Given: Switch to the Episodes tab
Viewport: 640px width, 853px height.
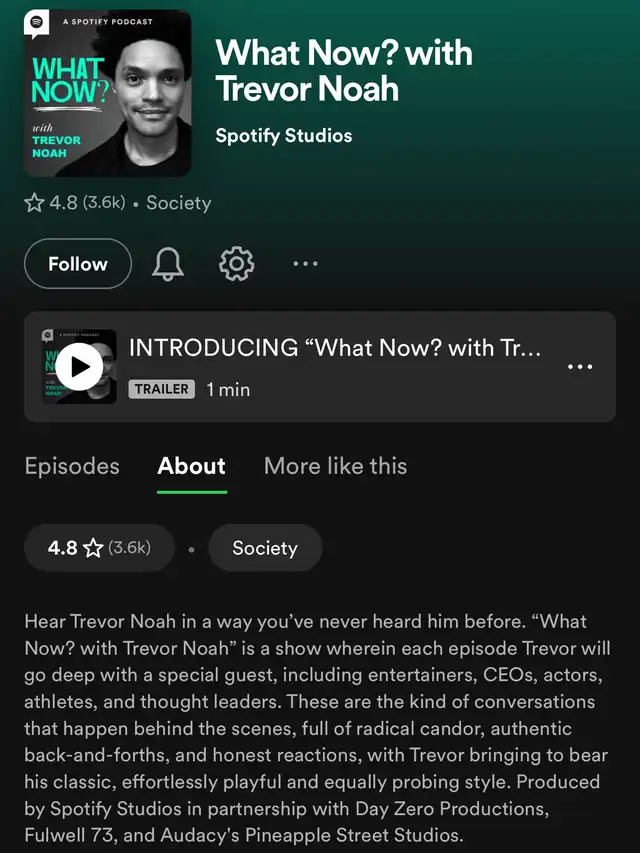Looking at the screenshot, I should coord(72,466).
